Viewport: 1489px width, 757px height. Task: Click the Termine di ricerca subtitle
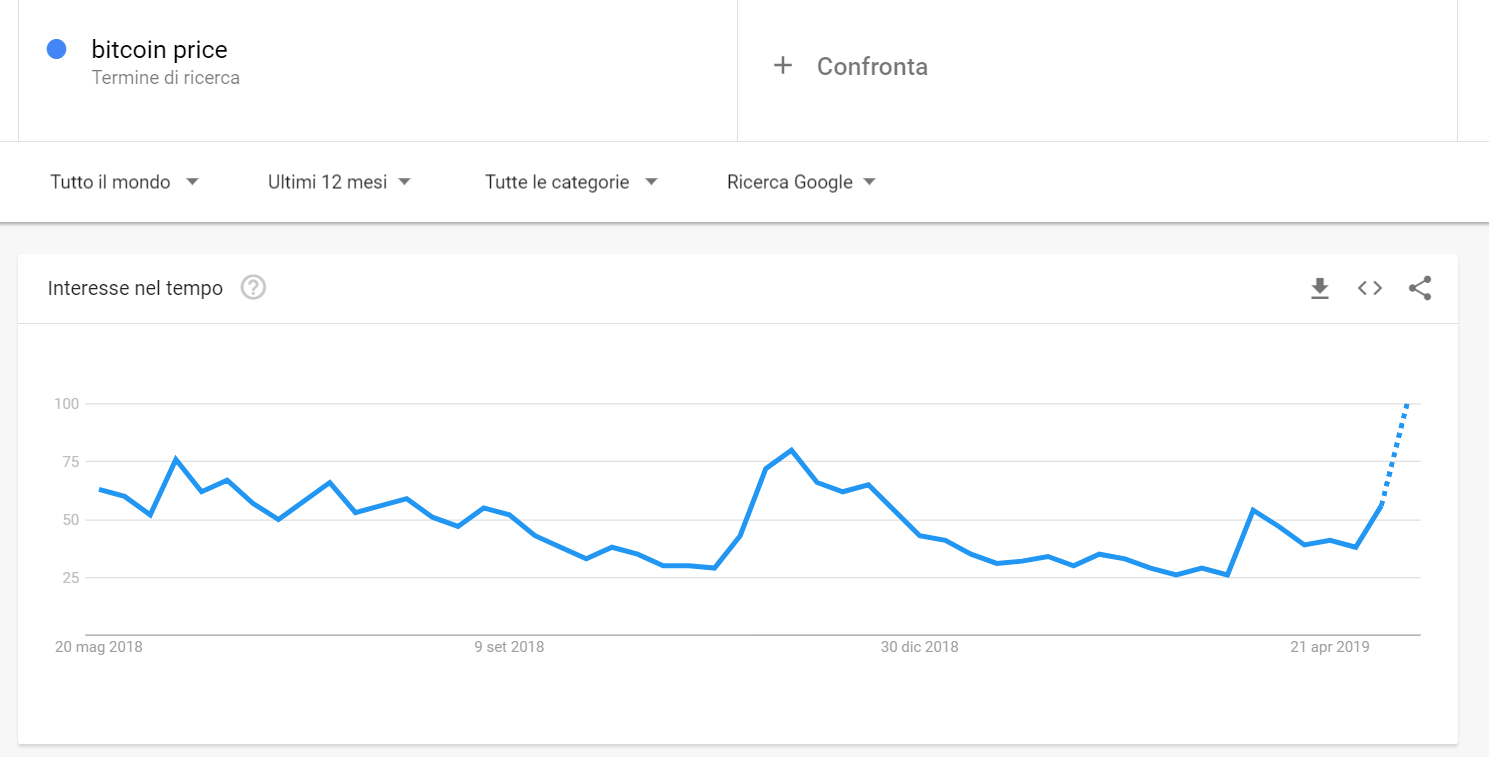166,77
